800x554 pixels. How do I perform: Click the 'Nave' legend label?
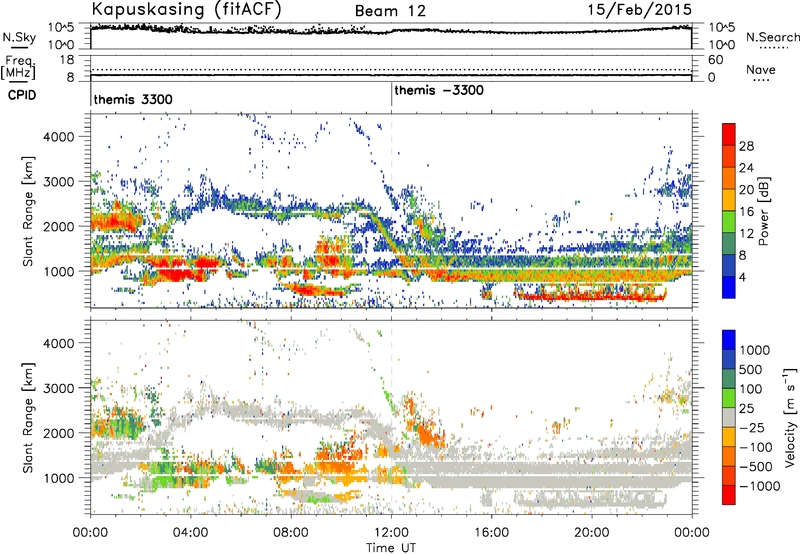(761, 69)
